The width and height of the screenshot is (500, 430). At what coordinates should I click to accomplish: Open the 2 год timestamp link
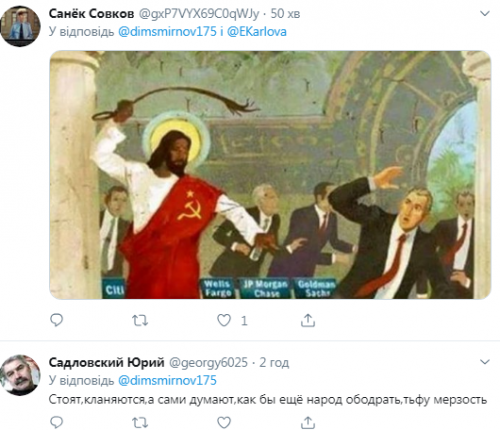pyautogui.click(x=274, y=362)
